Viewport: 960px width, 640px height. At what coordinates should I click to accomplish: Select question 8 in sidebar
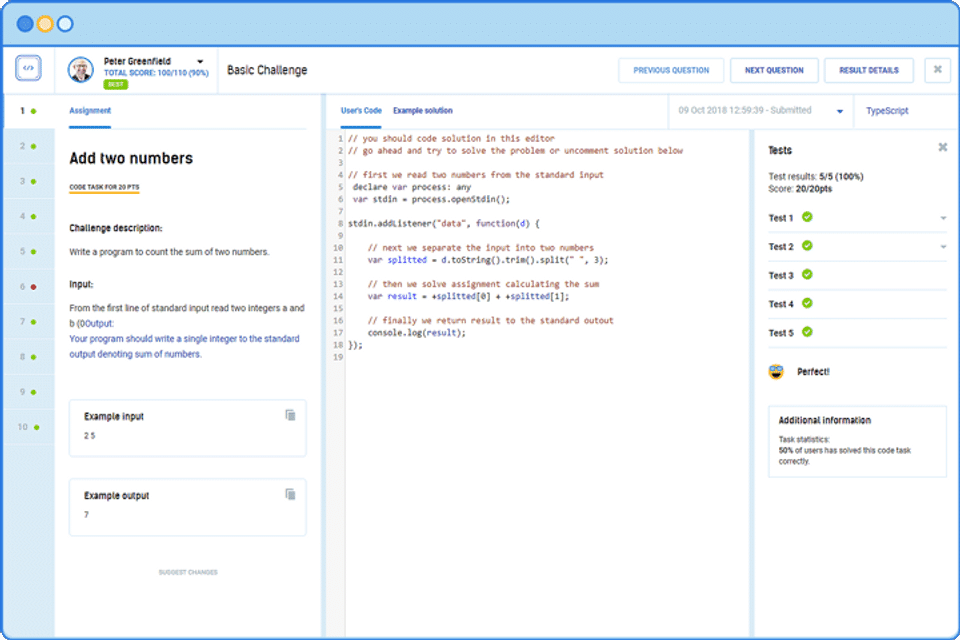point(28,356)
